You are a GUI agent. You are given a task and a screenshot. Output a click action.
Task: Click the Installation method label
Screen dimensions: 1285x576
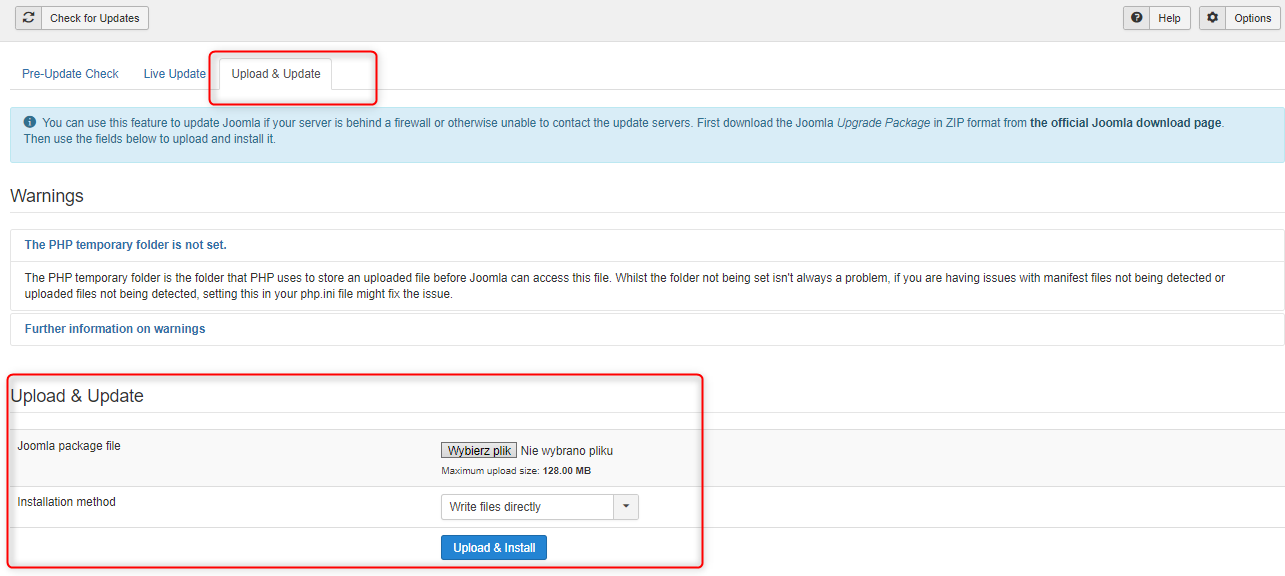click(67, 502)
